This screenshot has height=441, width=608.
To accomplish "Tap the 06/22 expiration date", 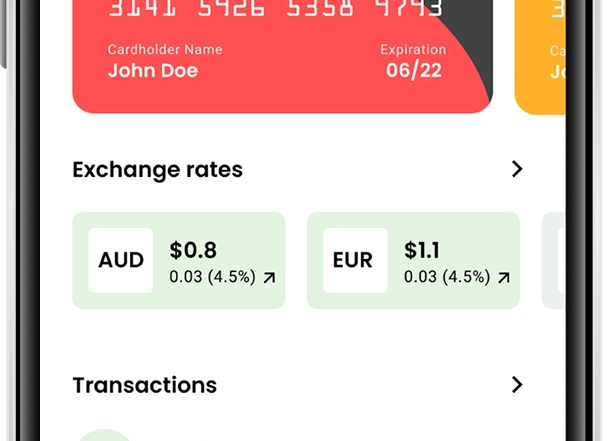I will pos(414,71).
